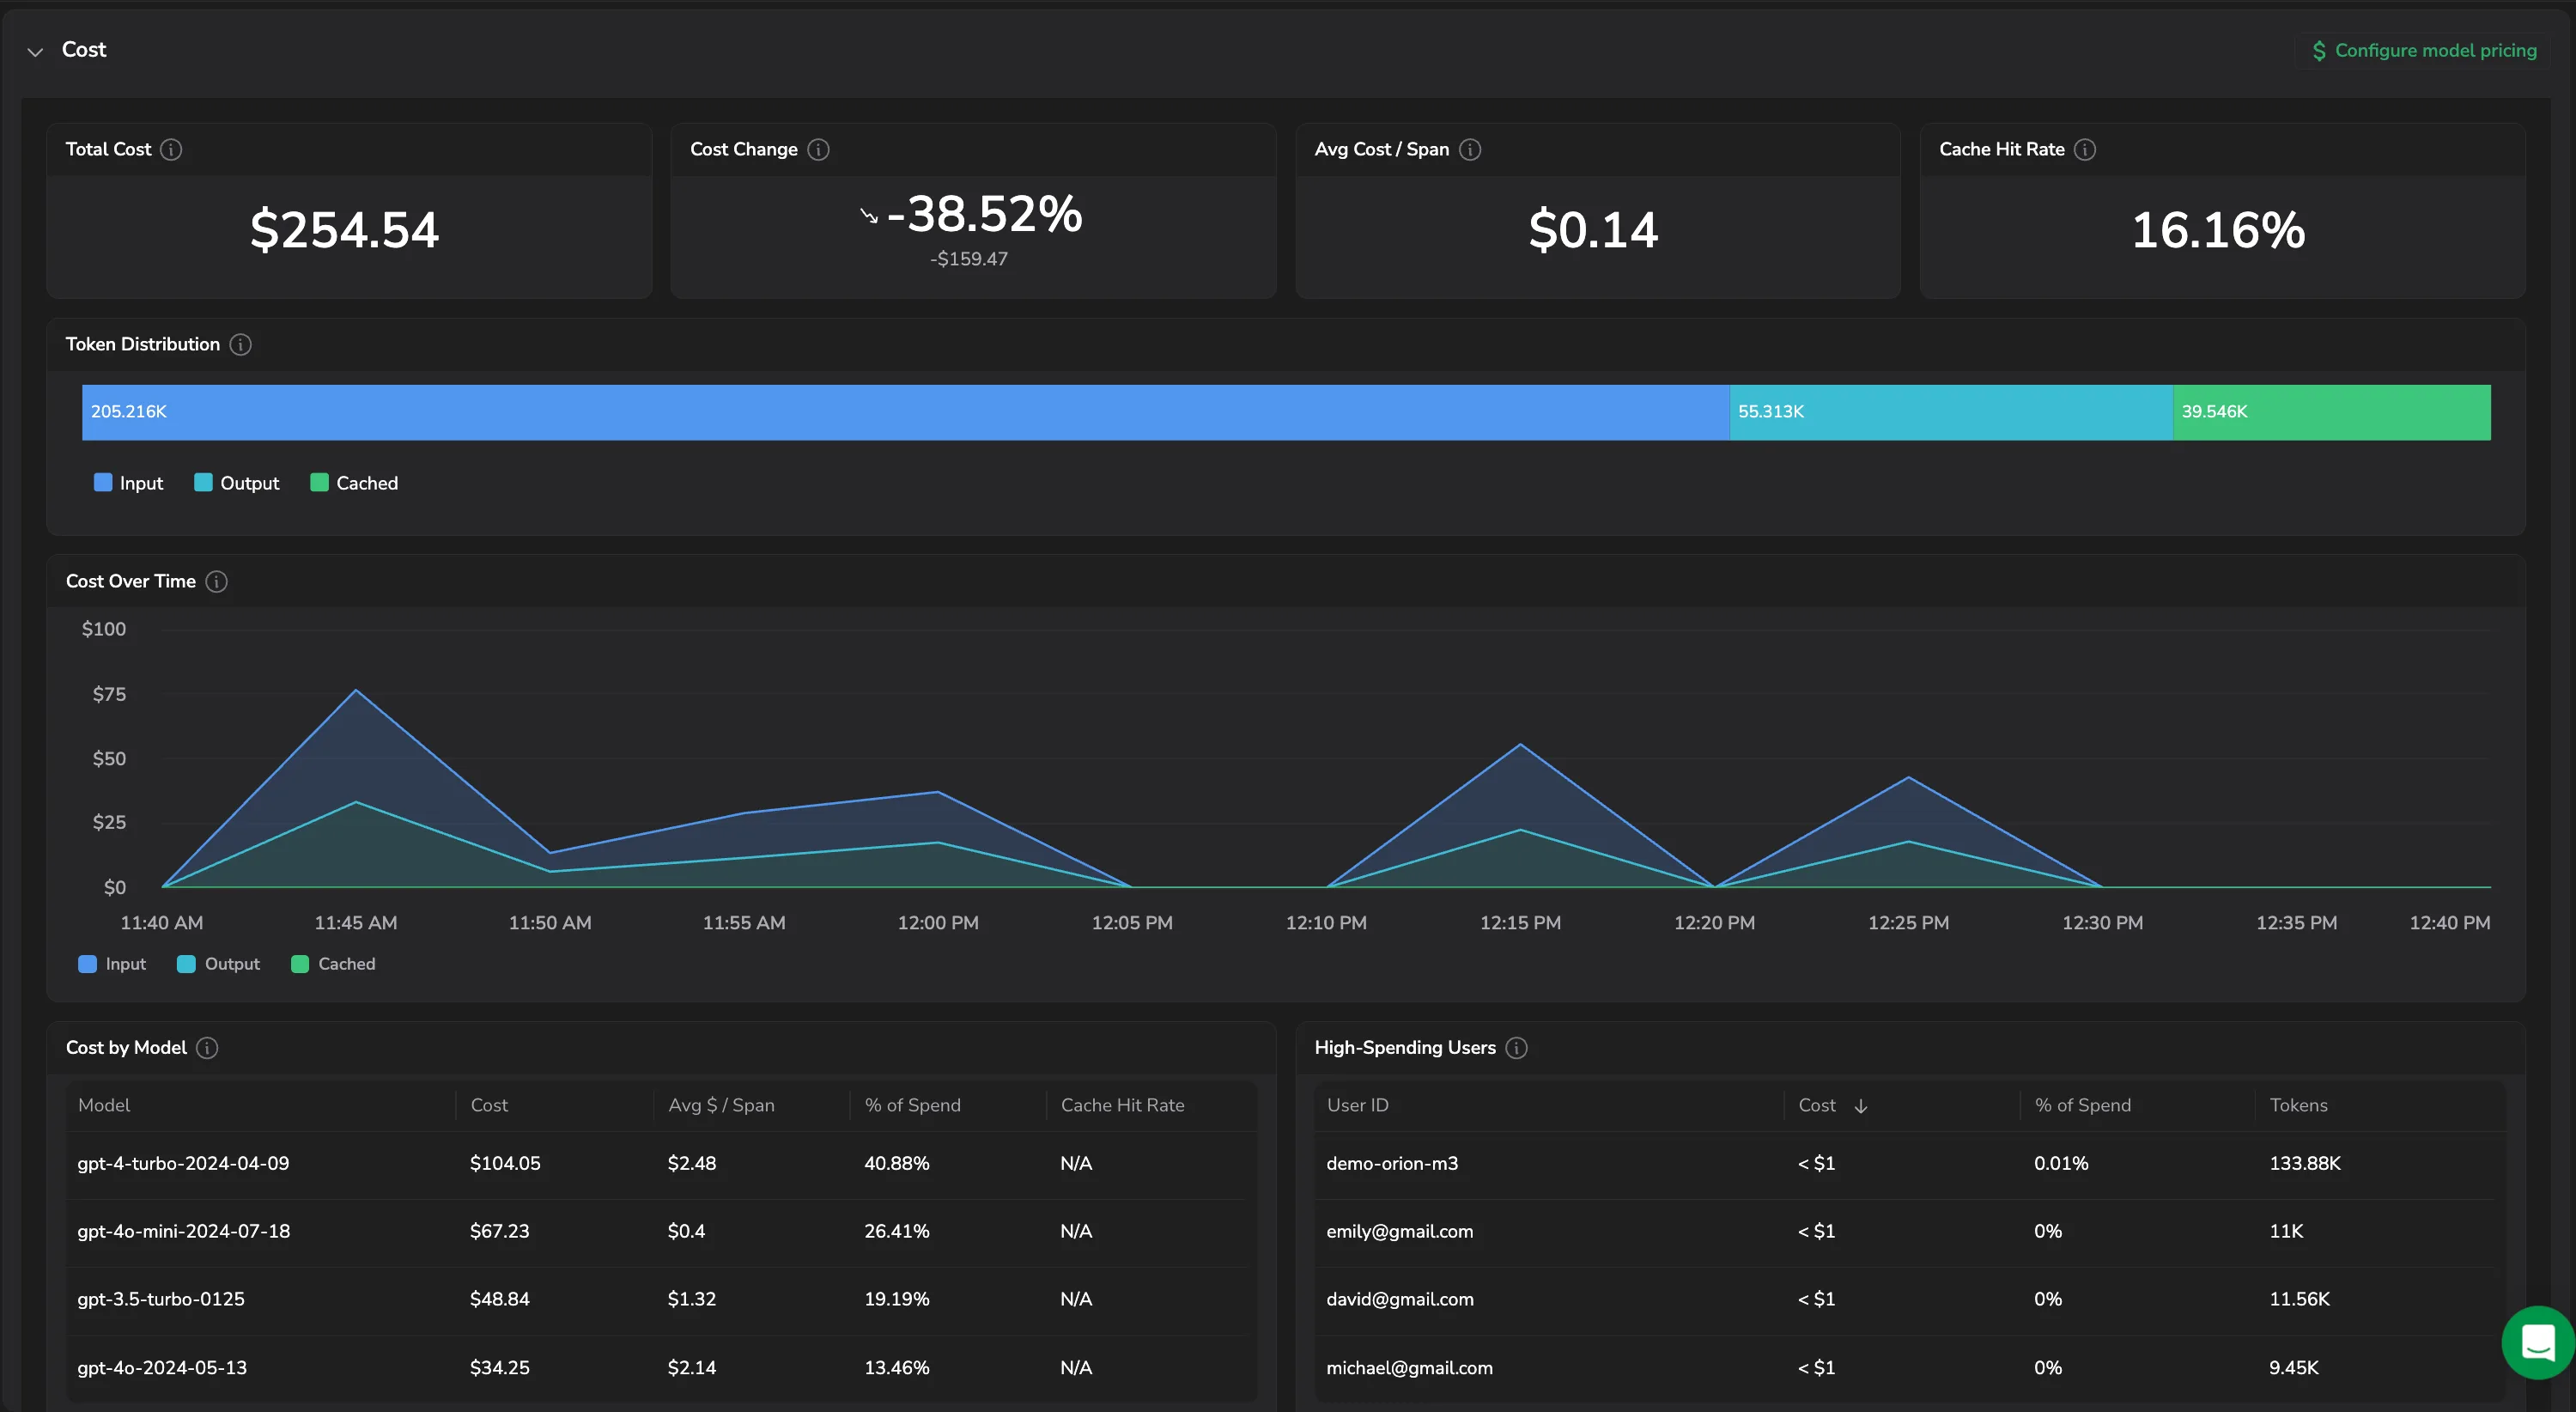Click the downward trend arrow in Cost Change
This screenshot has width=2576, height=1412.
click(868, 215)
